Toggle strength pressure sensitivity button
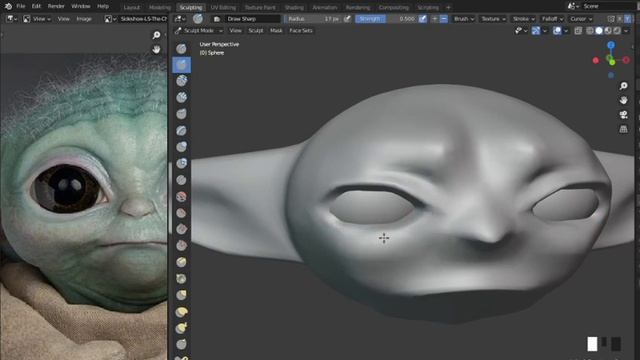This screenshot has width=640, height=360. point(423,19)
